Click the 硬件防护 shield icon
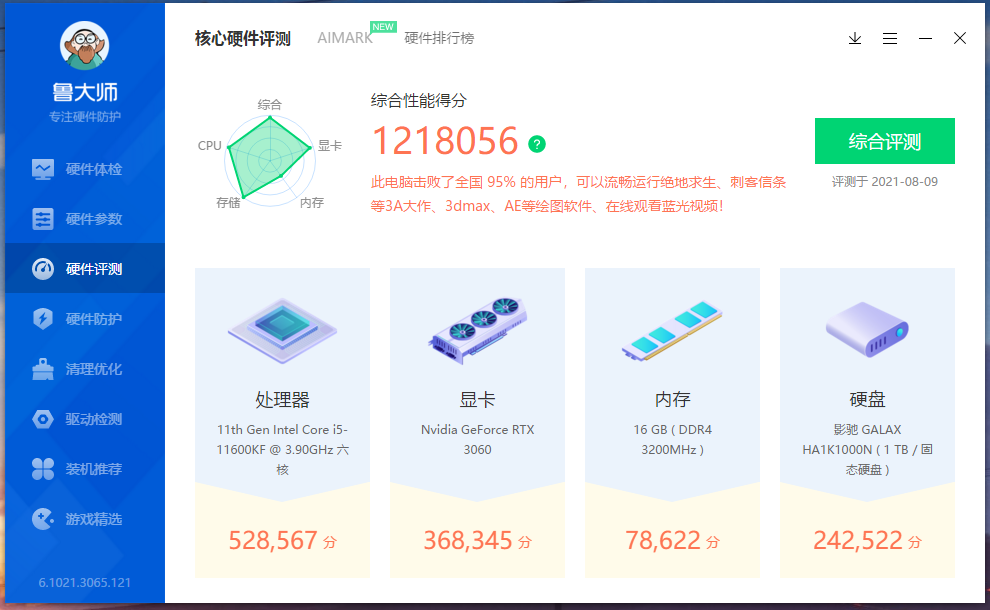Image resolution: width=990 pixels, height=610 pixels. [x=43, y=319]
